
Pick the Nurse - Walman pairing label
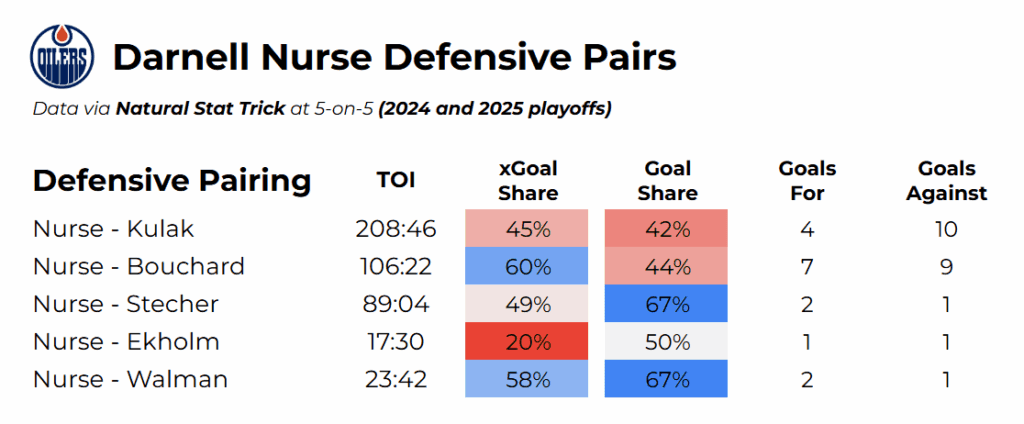coord(130,379)
